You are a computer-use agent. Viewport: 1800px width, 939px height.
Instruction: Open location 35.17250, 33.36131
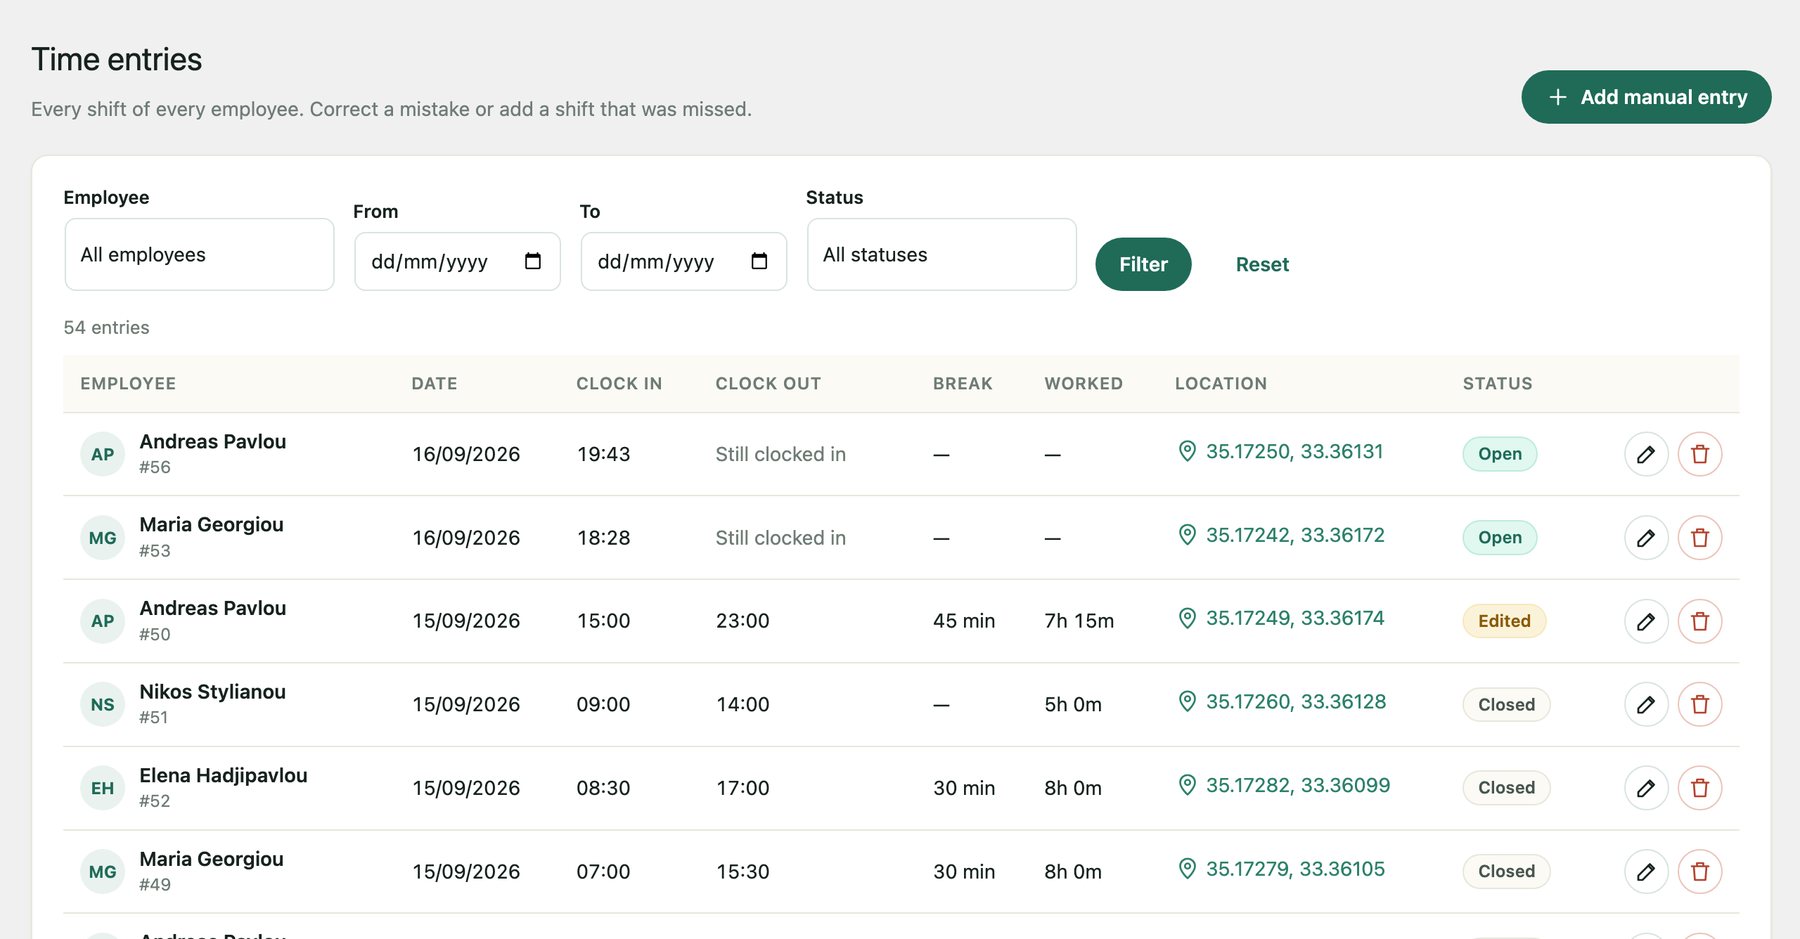click(1281, 452)
